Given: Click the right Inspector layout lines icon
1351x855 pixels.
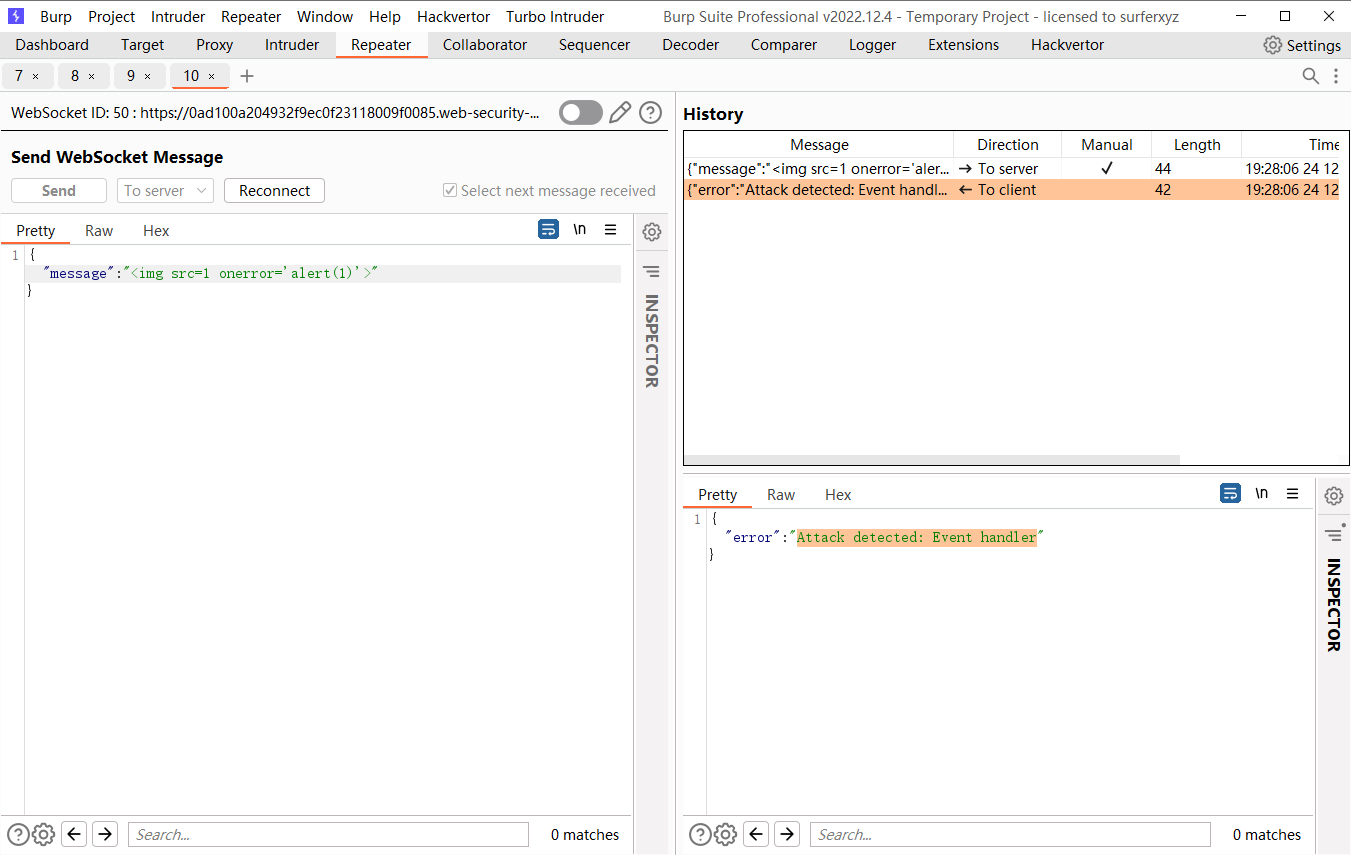Looking at the screenshot, I should point(1333,535).
